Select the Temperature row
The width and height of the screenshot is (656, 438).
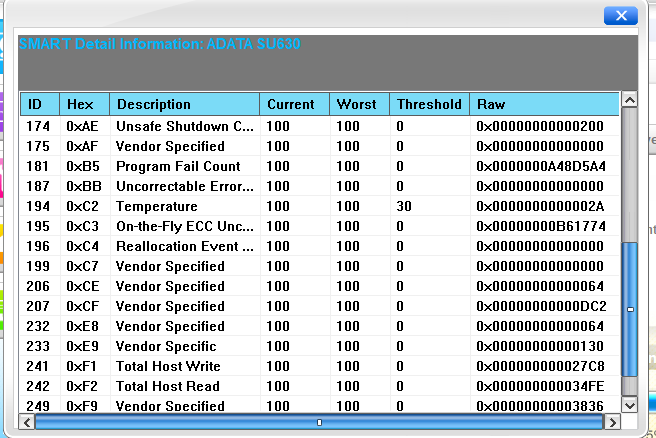320,206
